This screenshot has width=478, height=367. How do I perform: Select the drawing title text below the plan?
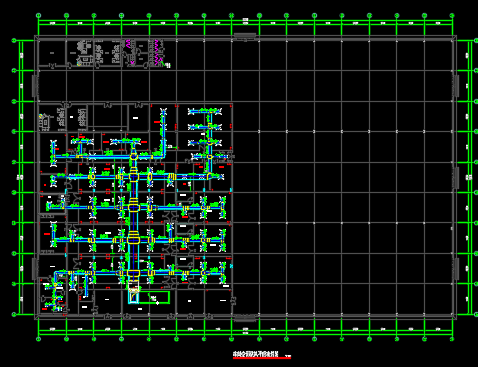click(255, 354)
